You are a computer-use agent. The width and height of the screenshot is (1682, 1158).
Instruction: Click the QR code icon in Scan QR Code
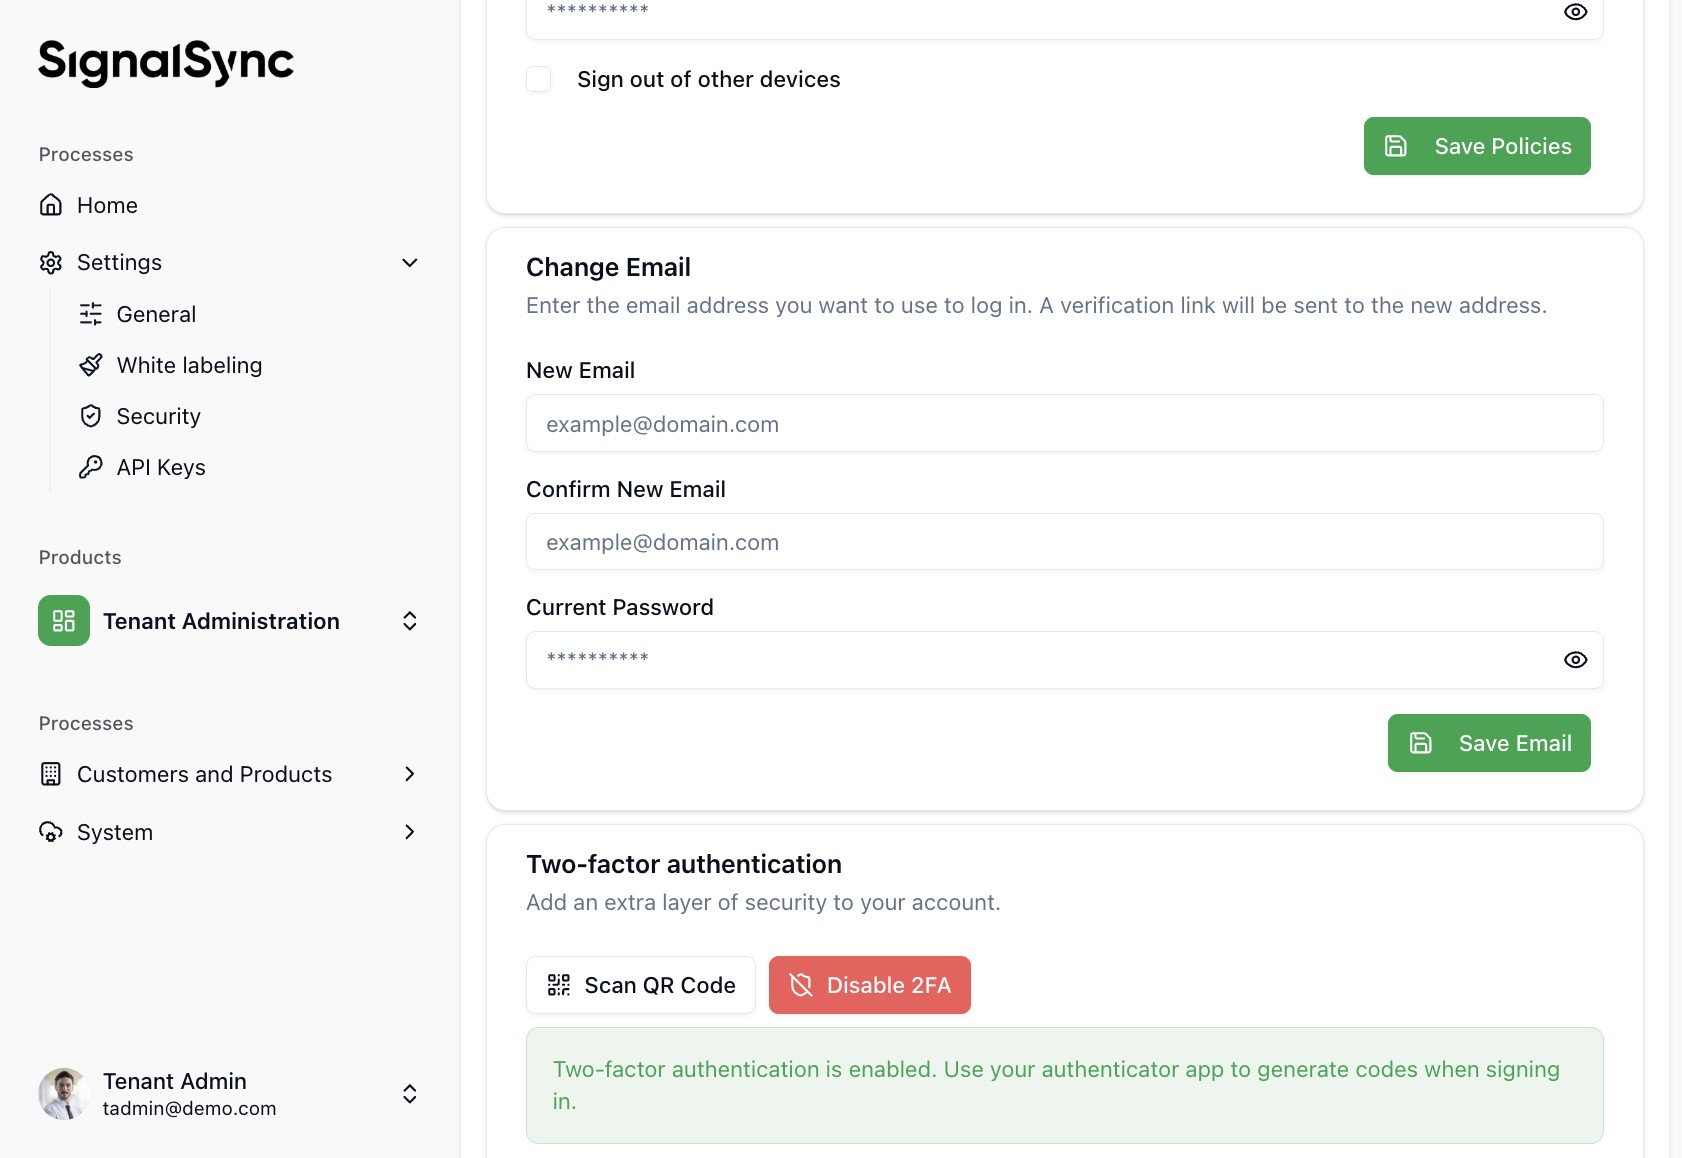tap(559, 985)
